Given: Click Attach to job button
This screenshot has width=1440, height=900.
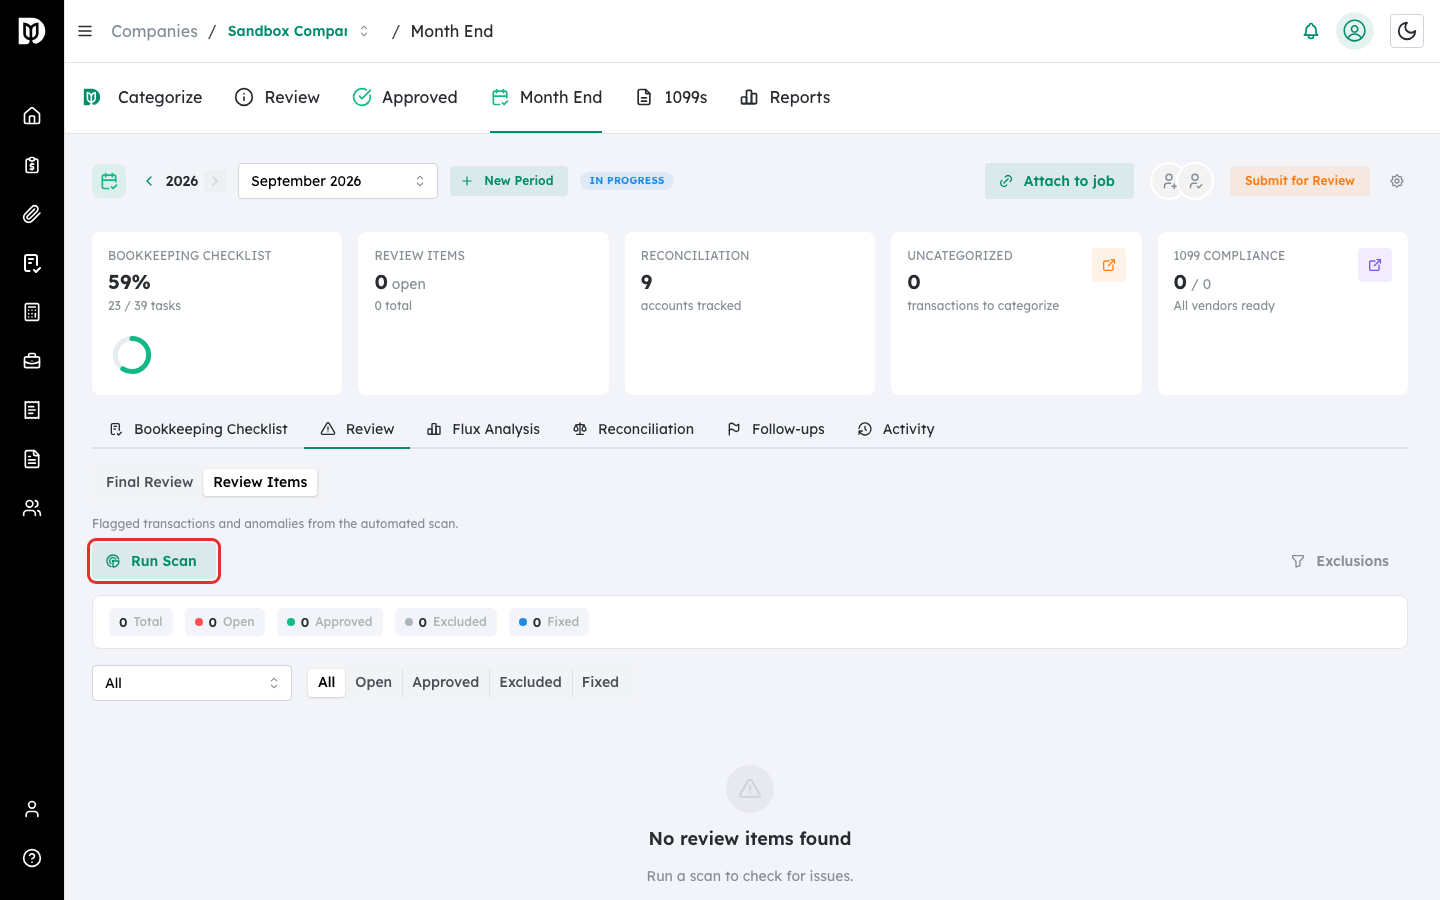Looking at the screenshot, I should coord(1059,181).
